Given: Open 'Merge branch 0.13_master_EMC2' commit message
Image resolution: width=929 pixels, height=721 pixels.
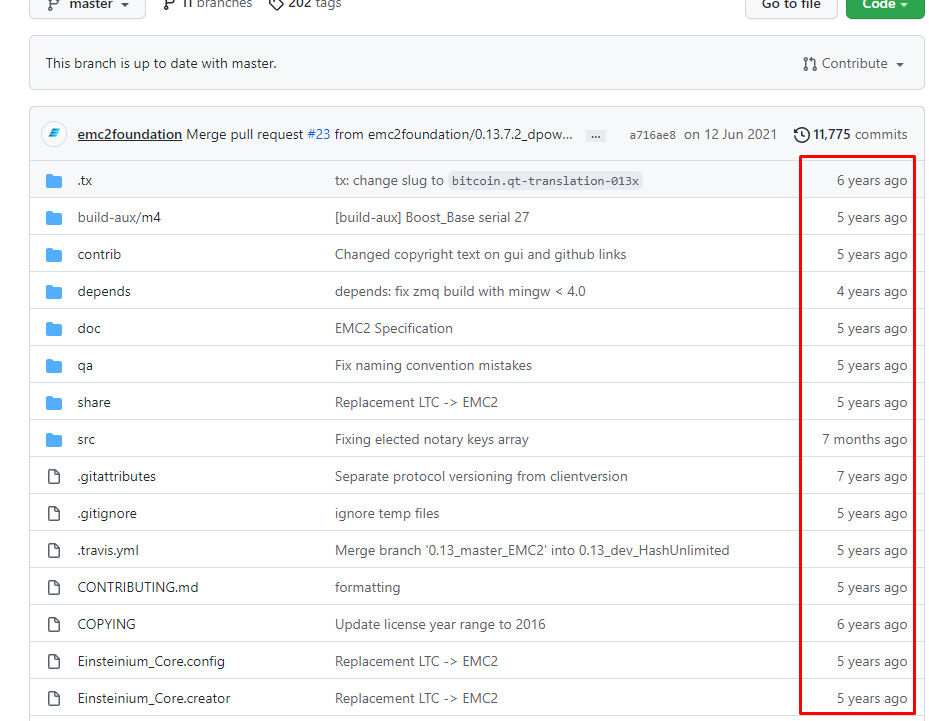Looking at the screenshot, I should click(x=532, y=550).
